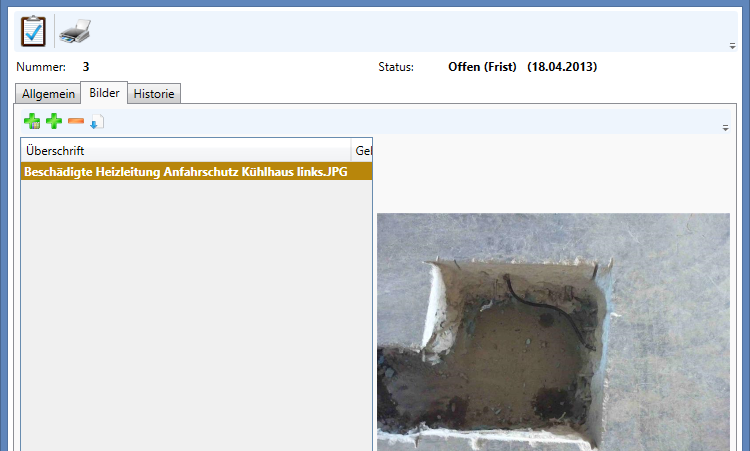
Task: Click the damaged heating pipe photo preview
Action: [553, 332]
